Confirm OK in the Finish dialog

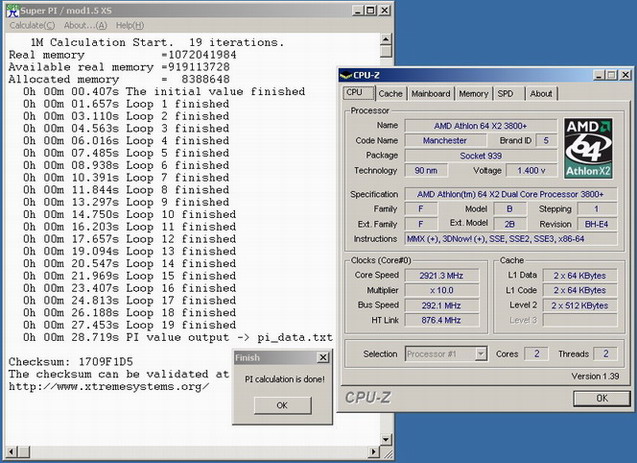[282, 405]
